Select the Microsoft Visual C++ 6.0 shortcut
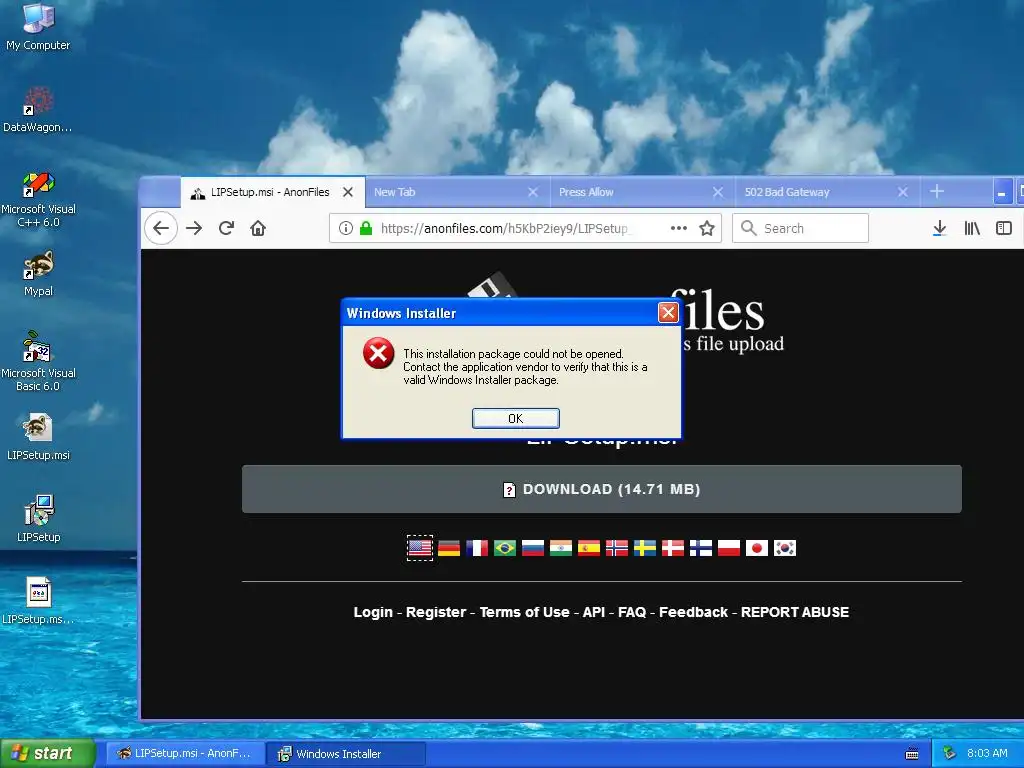Image resolution: width=1024 pixels, height=768 pixels. tap(39, 199)
